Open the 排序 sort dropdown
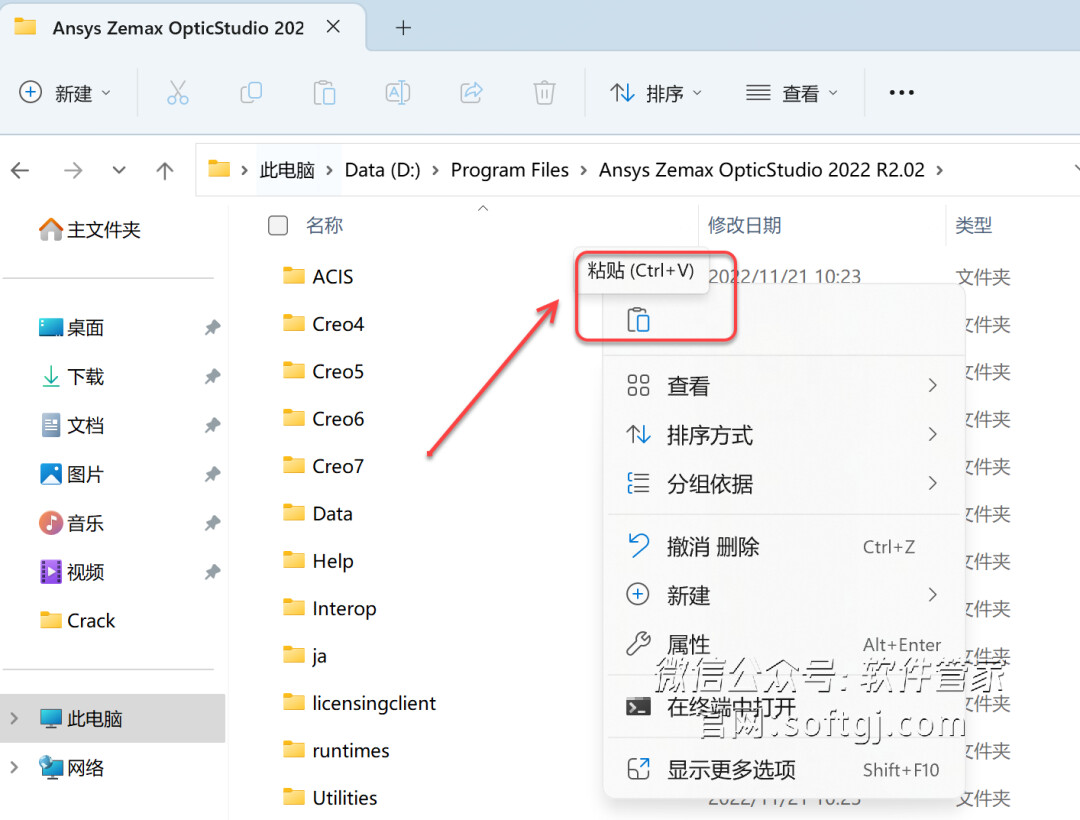This screenshot has height=820, width=1080. tap(656, 92)
